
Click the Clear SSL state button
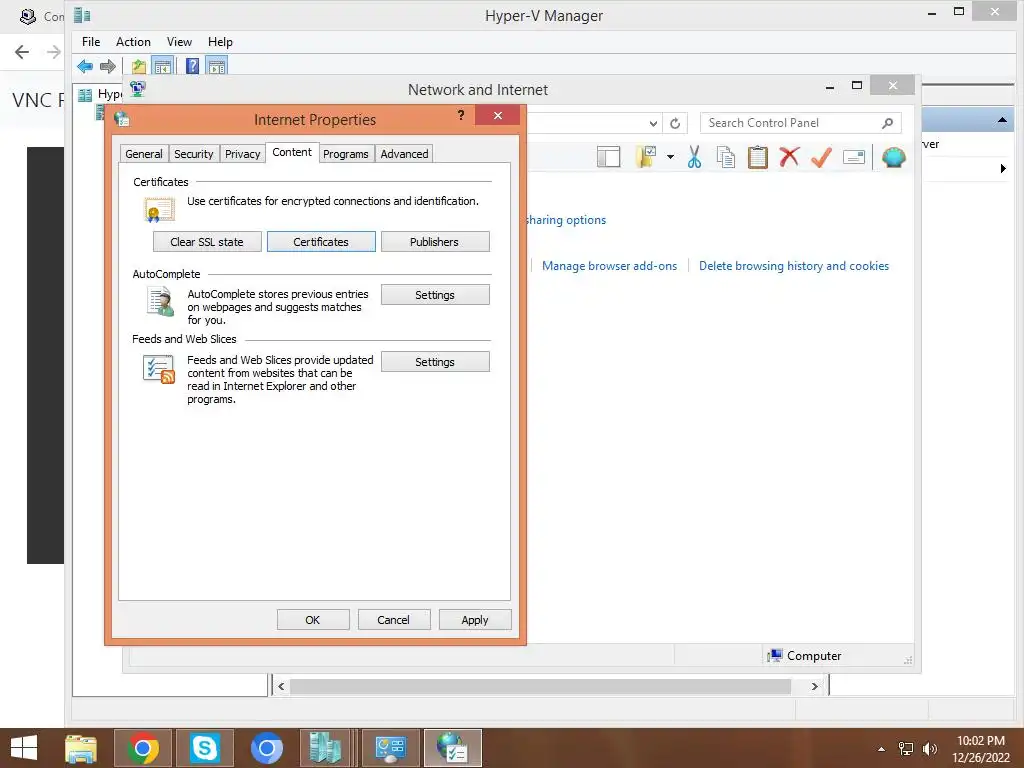(x=207, y=242)
